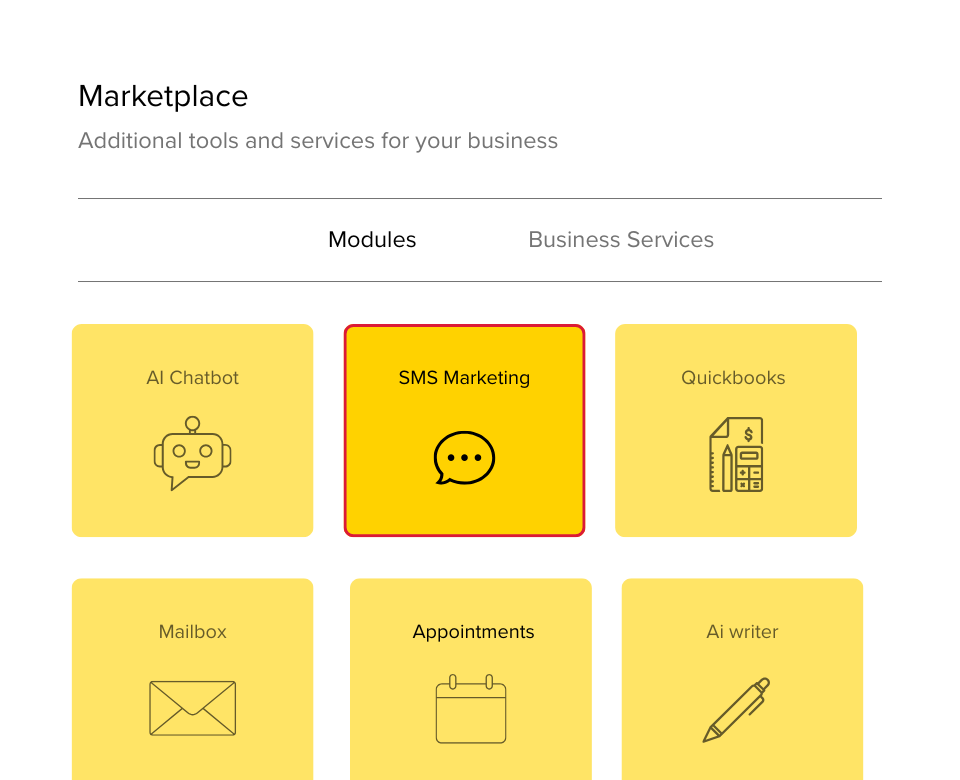The height and width of the screenshot is (780, 960).
Task: Click the Quickbooks calculator and invoice icon
Action: 736,454
